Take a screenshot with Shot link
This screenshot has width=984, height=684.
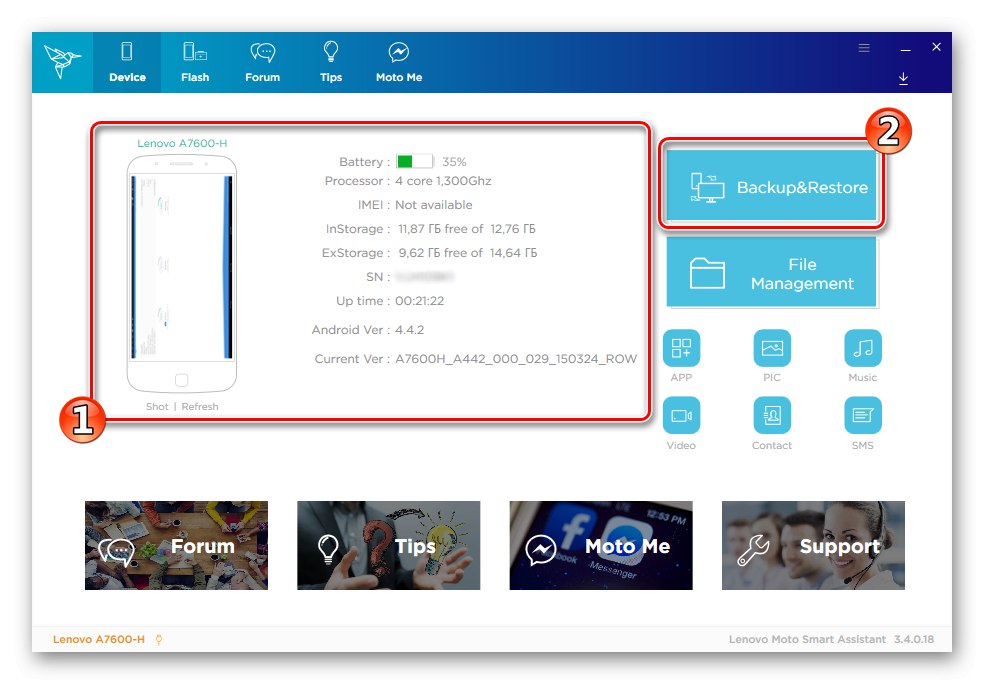point(157,407)
